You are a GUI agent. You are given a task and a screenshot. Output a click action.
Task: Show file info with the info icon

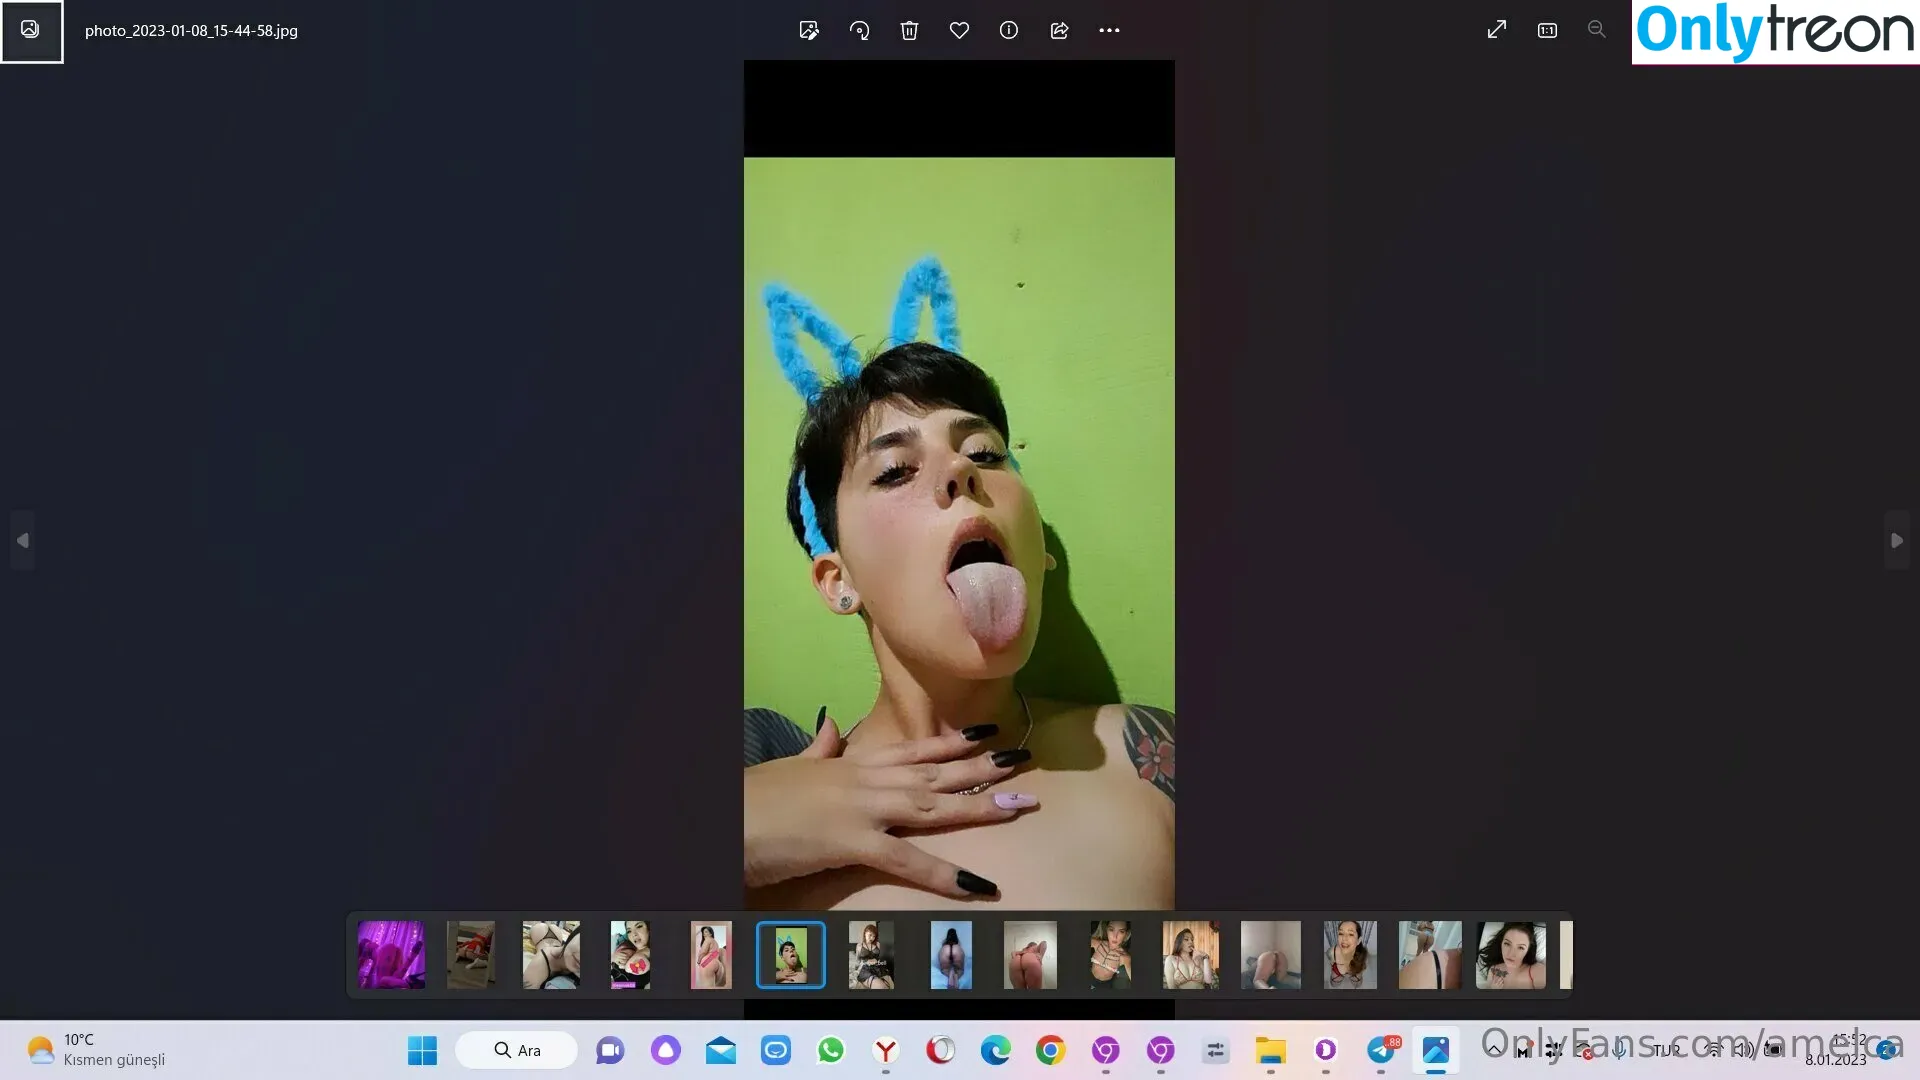click(x=1009, y=30)
